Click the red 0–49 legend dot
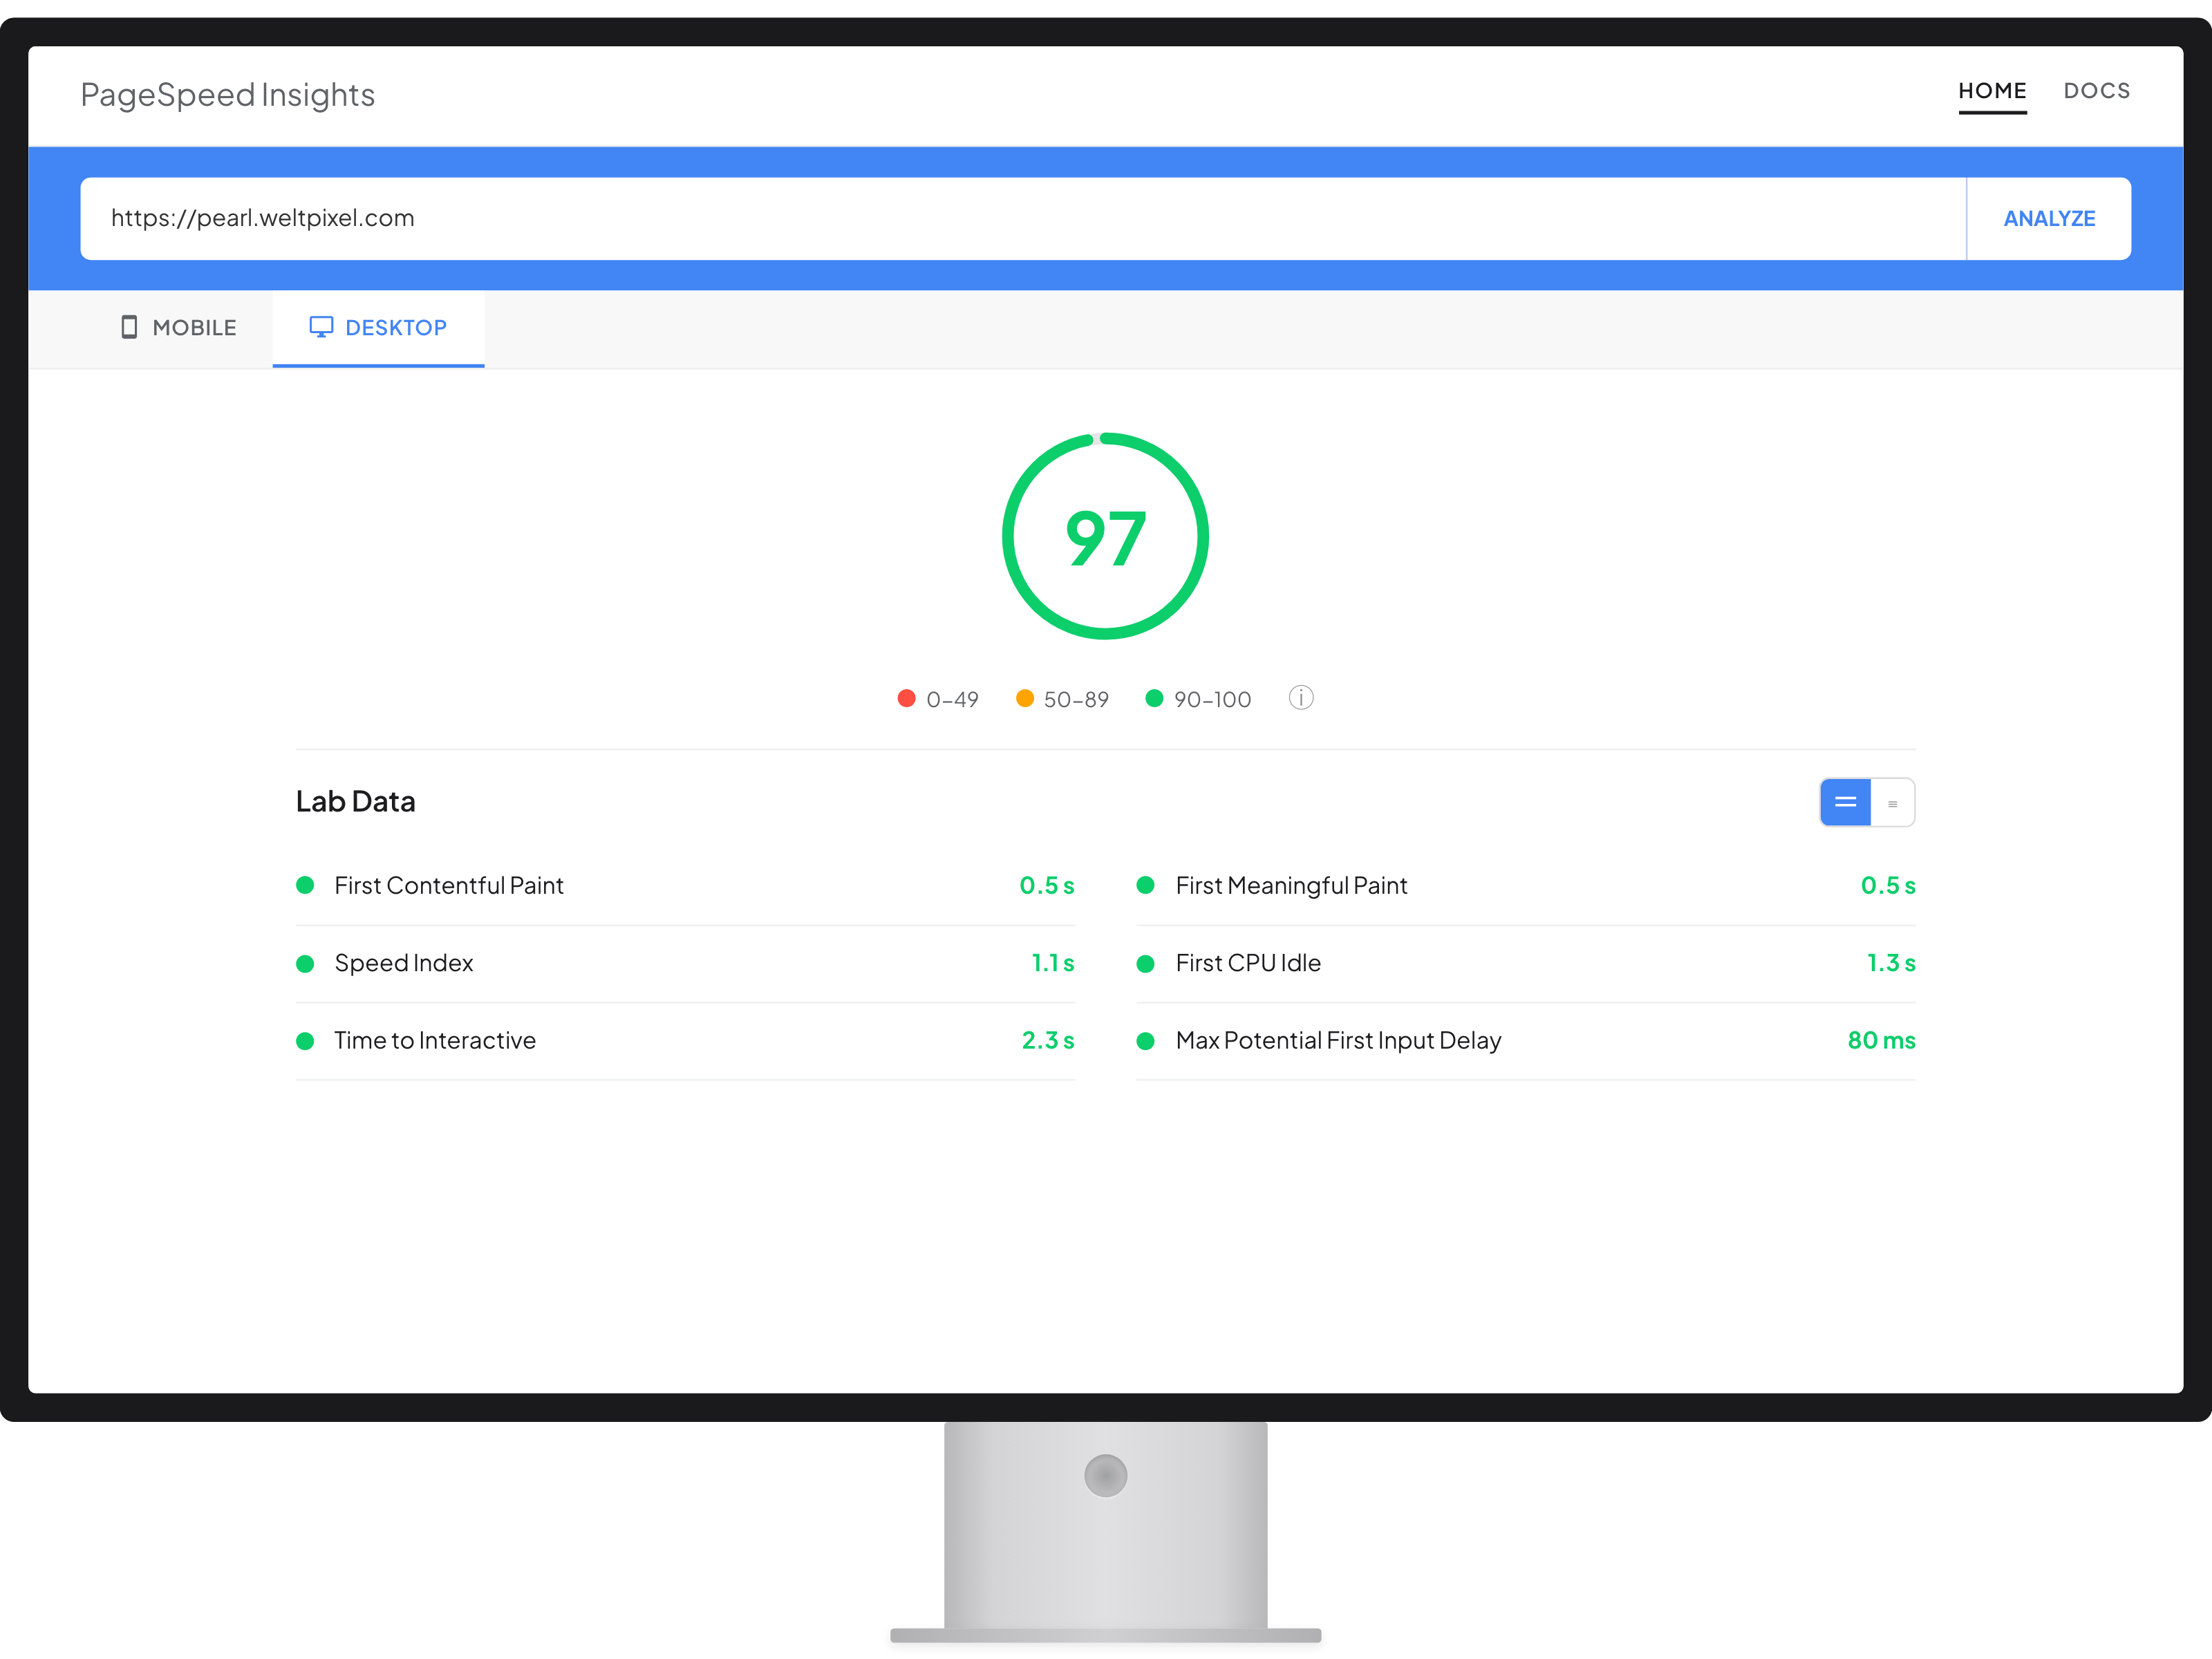This screenshot has height=1659, width=2212. point(906,698)
